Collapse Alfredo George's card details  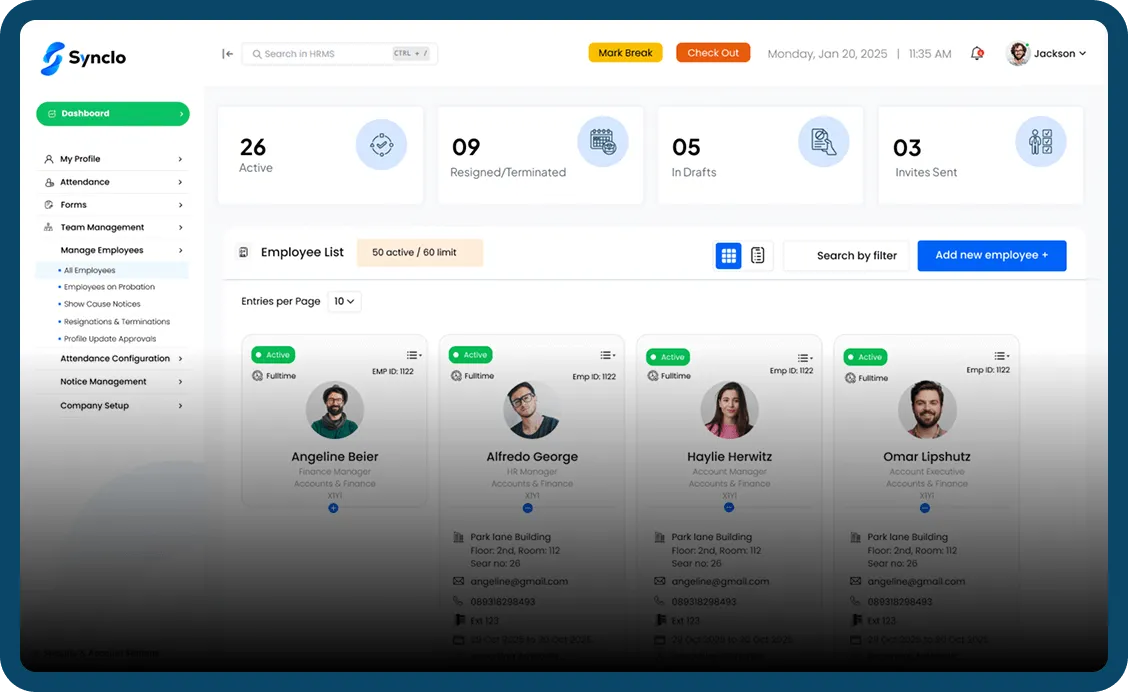click(x=532, y=508)
